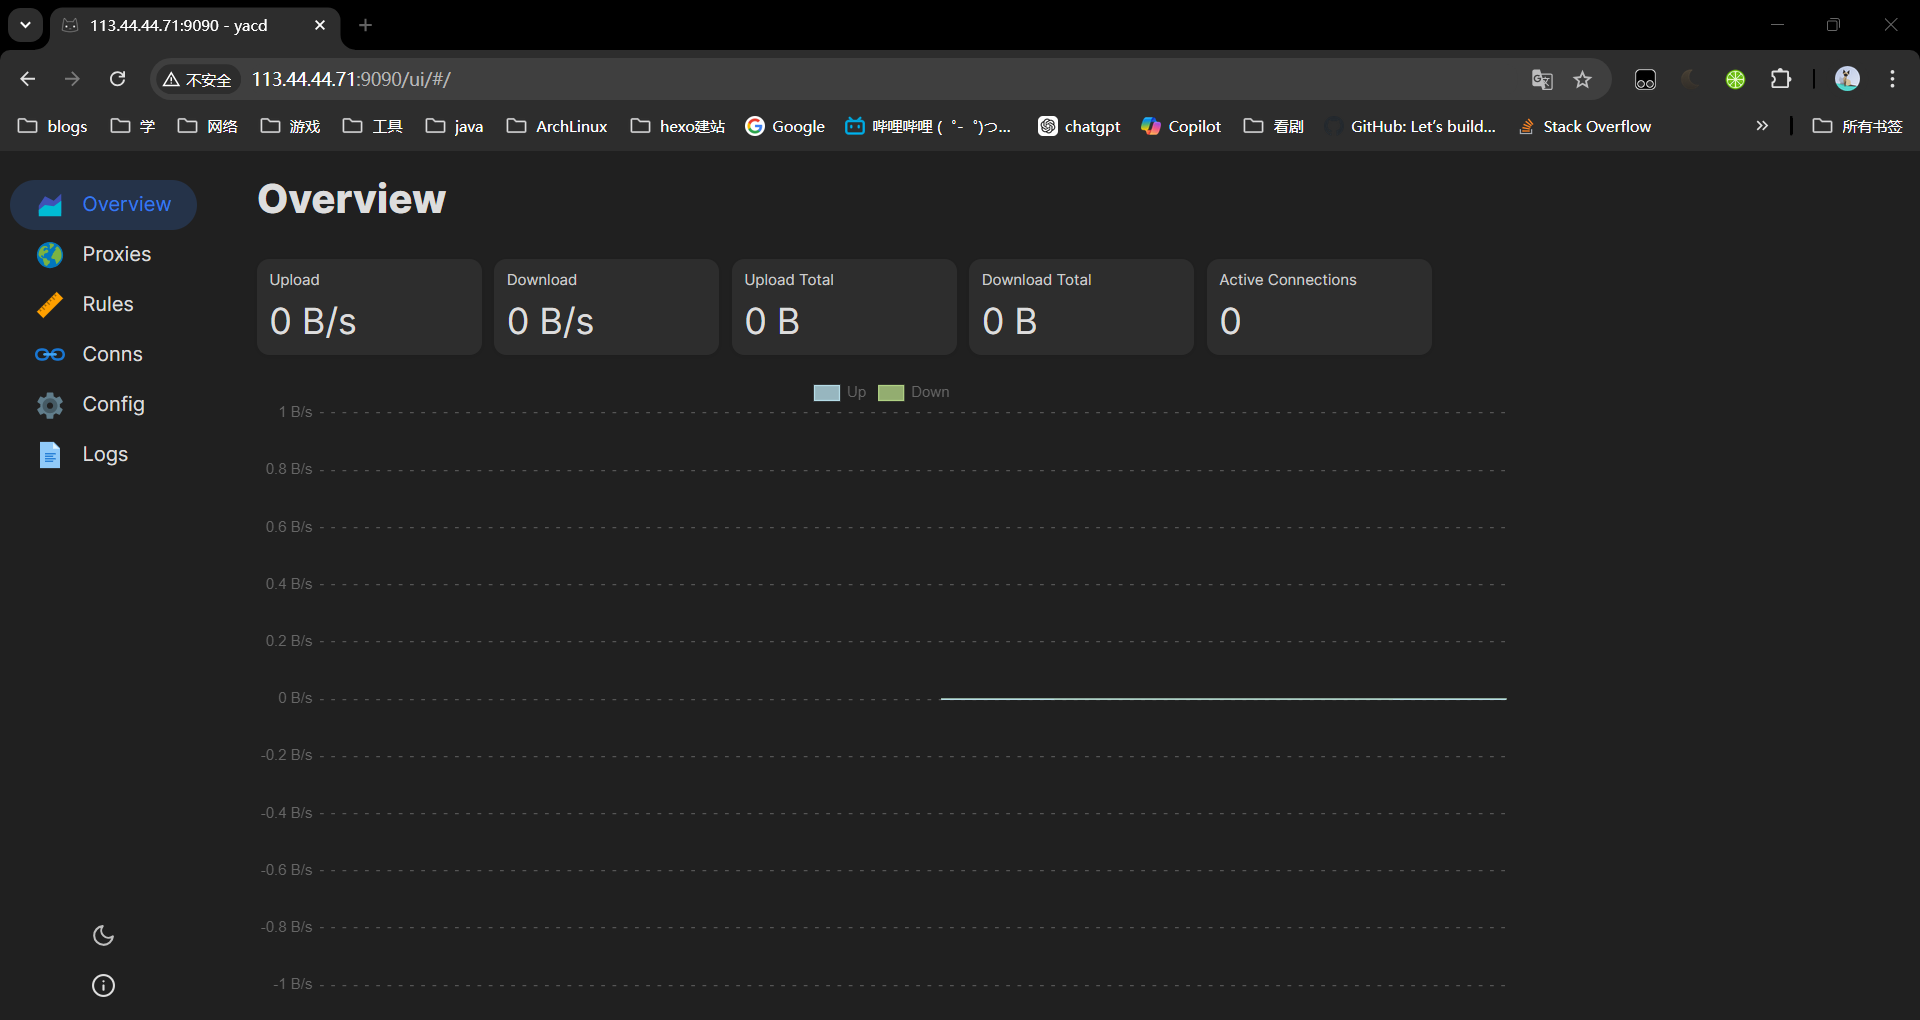
Task: Open the Logs page
Action: pos(103,454)
